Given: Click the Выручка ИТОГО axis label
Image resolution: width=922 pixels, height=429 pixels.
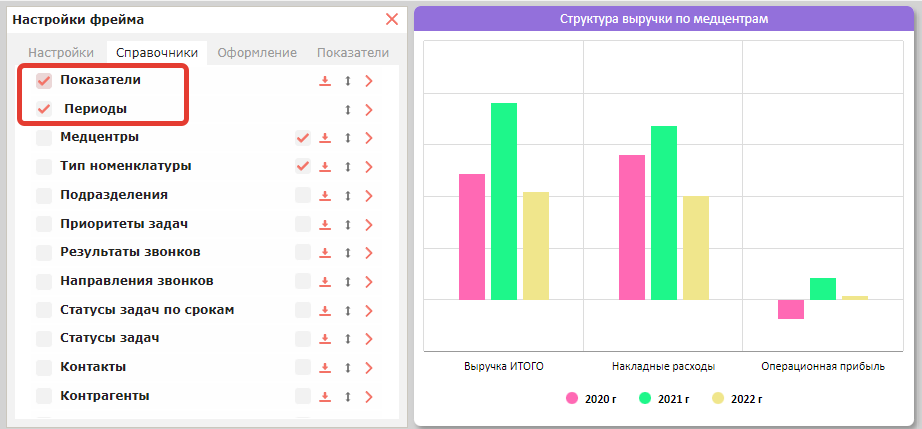Looking at the screenshot, I should [x=504, y=367].
